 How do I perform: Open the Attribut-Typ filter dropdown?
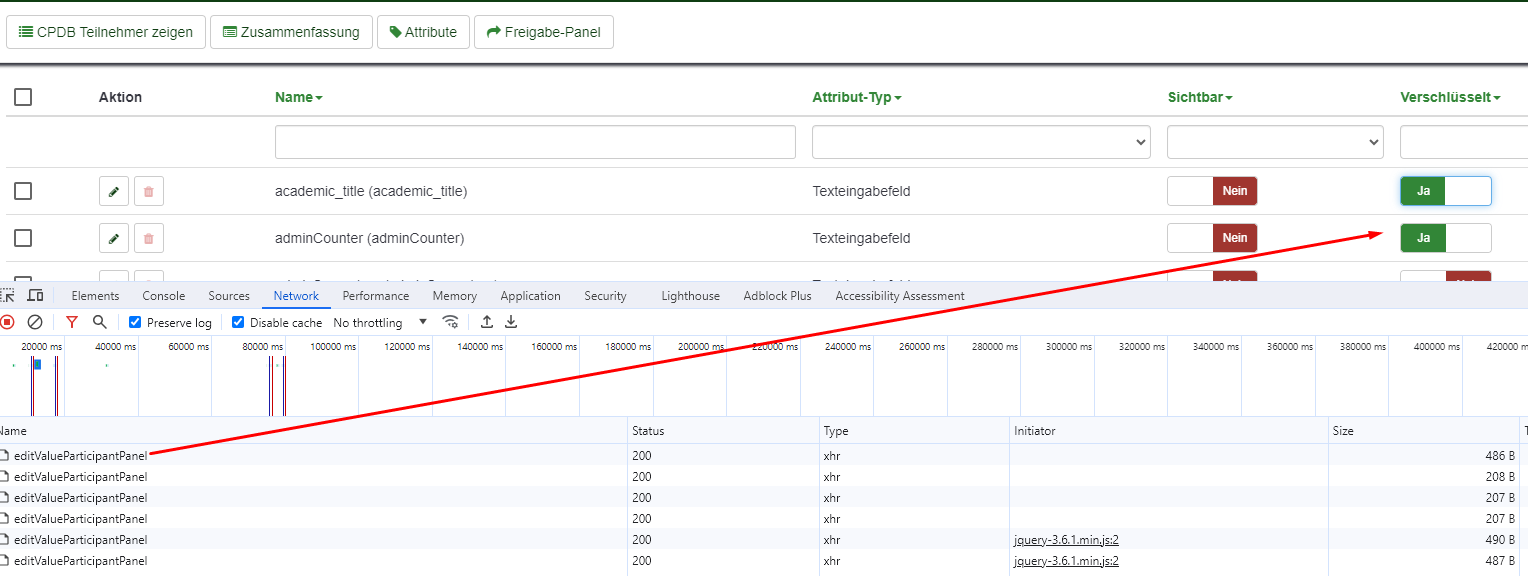[981, 142]
